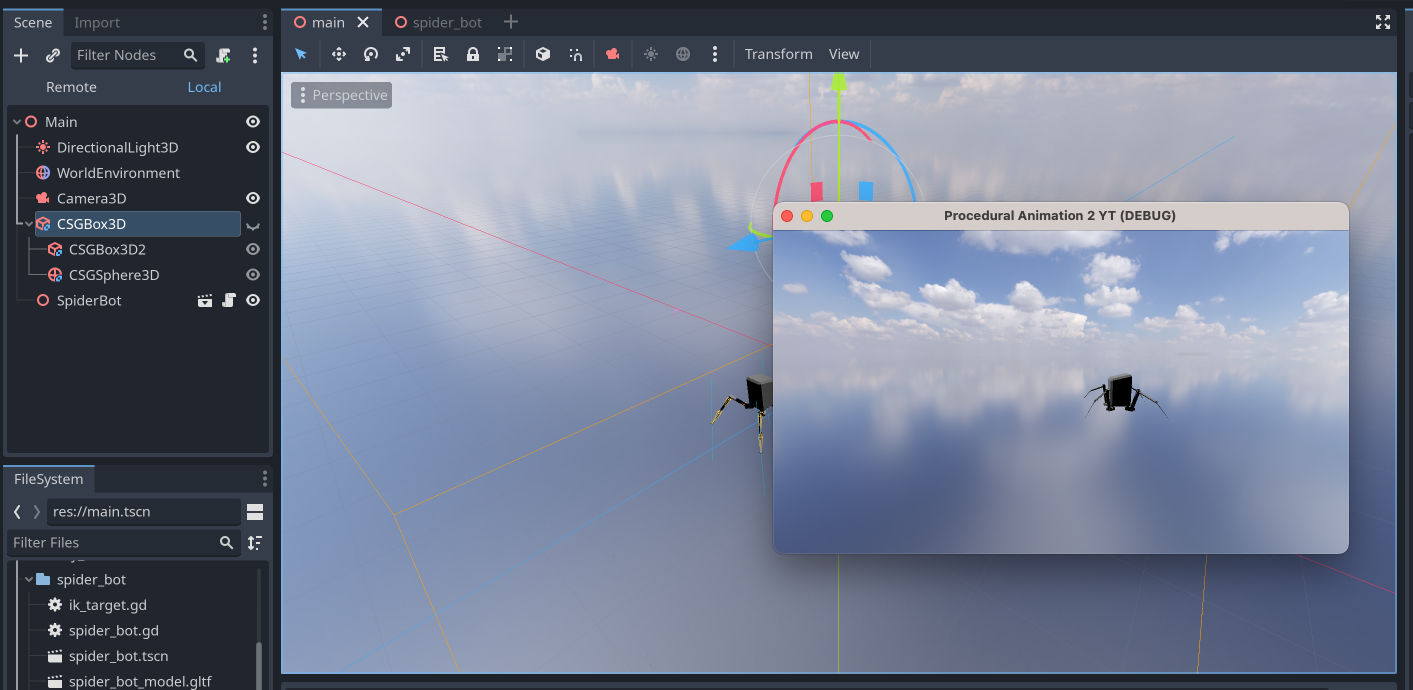The height and width of the screenshot is (690, 1413).
Task: Hide the Camera3D node
Action: click(x=253, y=198)
